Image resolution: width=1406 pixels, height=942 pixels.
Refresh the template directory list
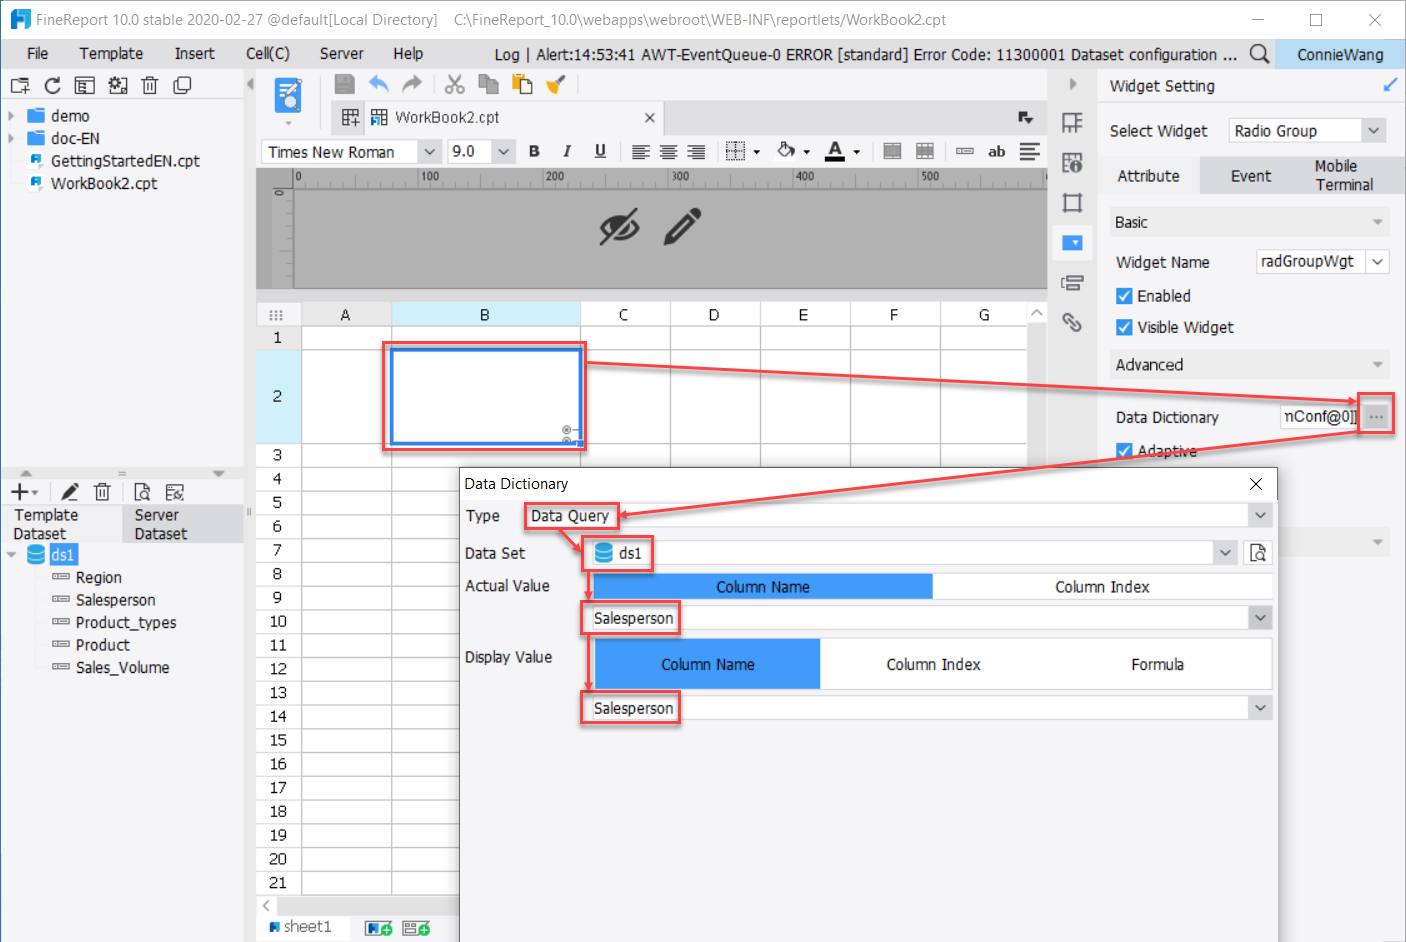coord(52,85)
